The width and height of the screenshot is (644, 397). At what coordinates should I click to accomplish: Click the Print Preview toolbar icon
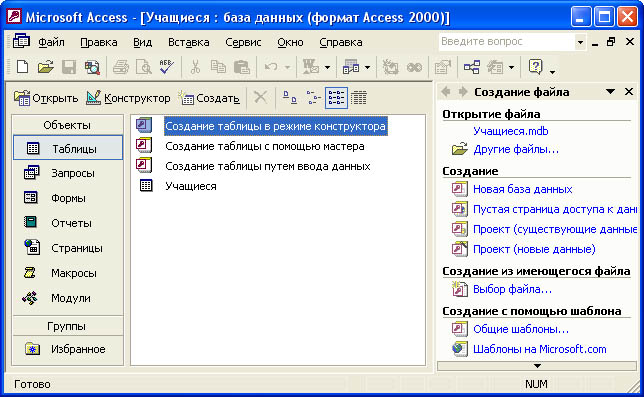[x=144, y=67]
